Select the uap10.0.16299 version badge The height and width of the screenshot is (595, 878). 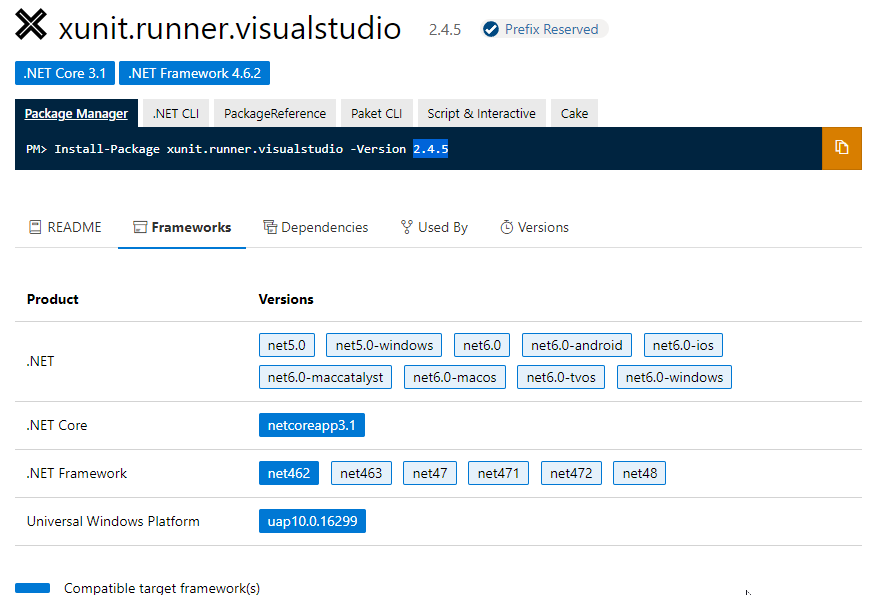tap(312, 520)
